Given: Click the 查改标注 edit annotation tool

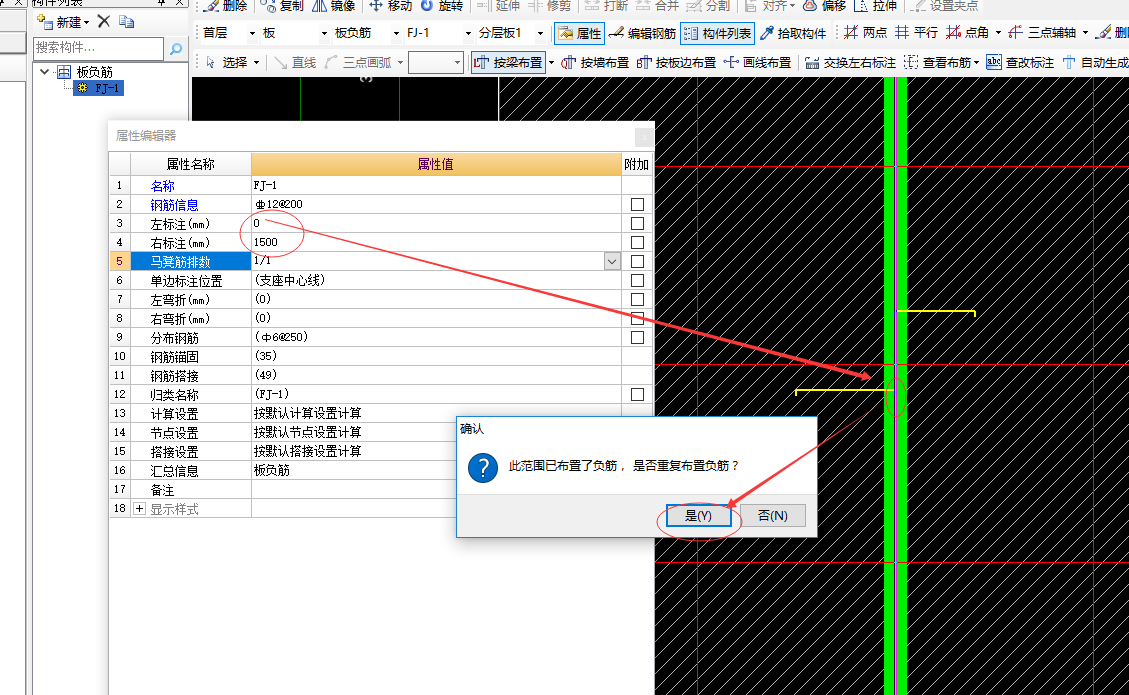Looking at the screenshot, I should (1020, 63).
